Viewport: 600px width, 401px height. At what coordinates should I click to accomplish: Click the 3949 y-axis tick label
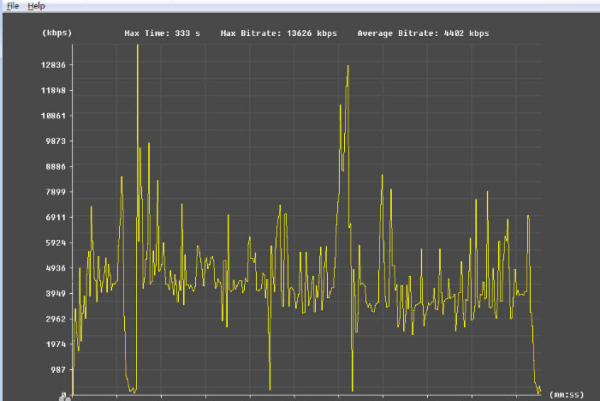point(55,294)
